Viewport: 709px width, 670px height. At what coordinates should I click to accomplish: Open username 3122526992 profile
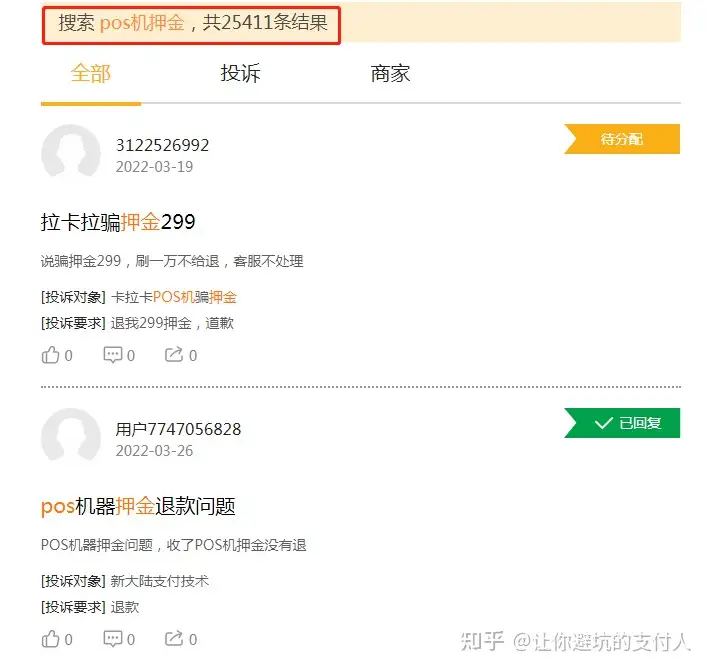click(x=162, y=145)
